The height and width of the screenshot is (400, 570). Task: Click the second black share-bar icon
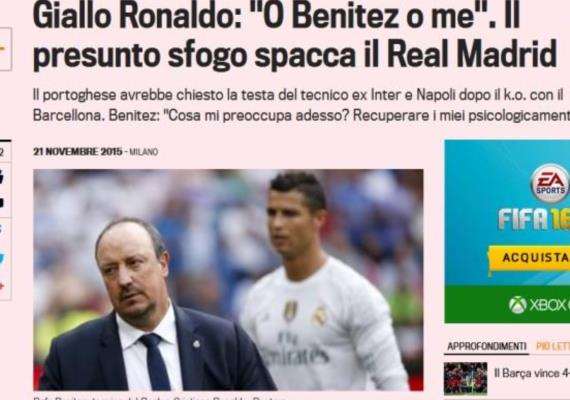[x=2, y=203]
